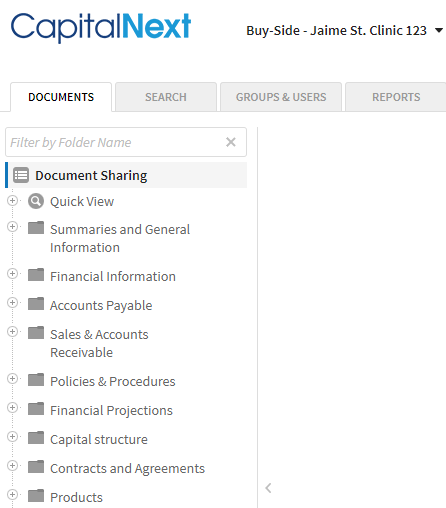Viewport: 446px width, 508px height.
Task: Select the Sales & Accounts Receivable folder
Action: 99,343
